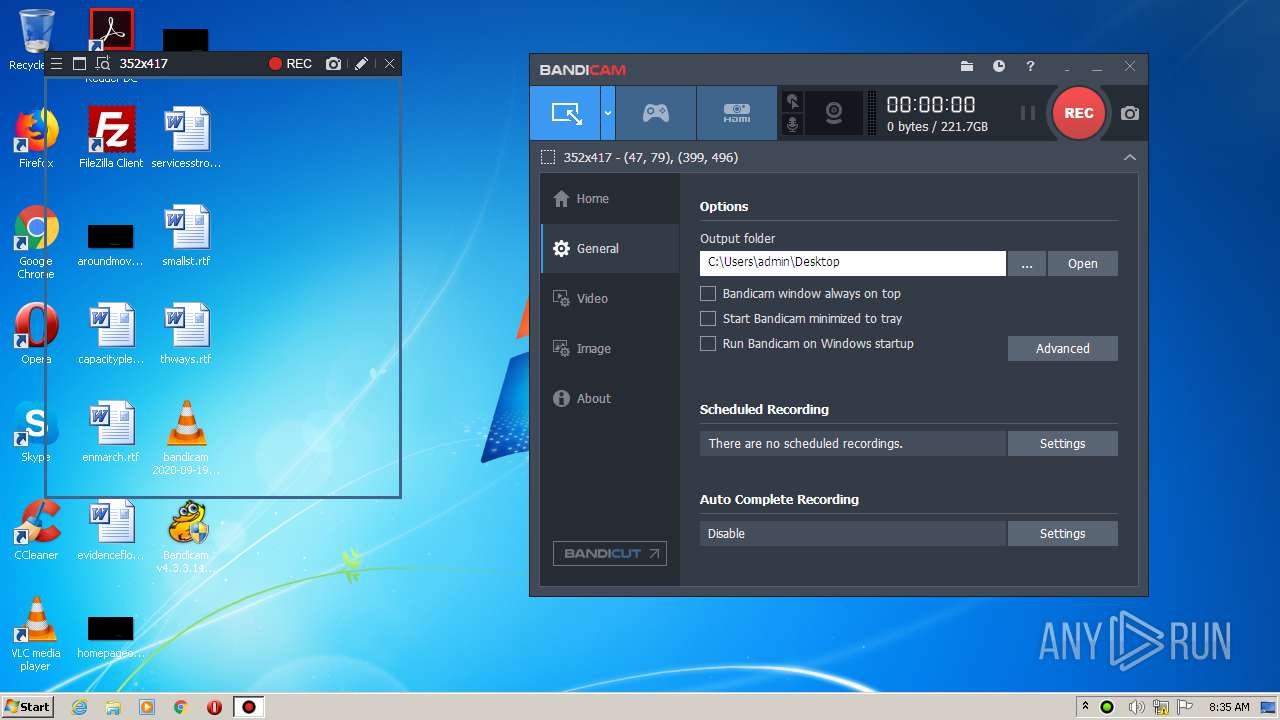The image size is (1280, 720).
Task: Select Opera desktop icon
Action: coord(36,334)
